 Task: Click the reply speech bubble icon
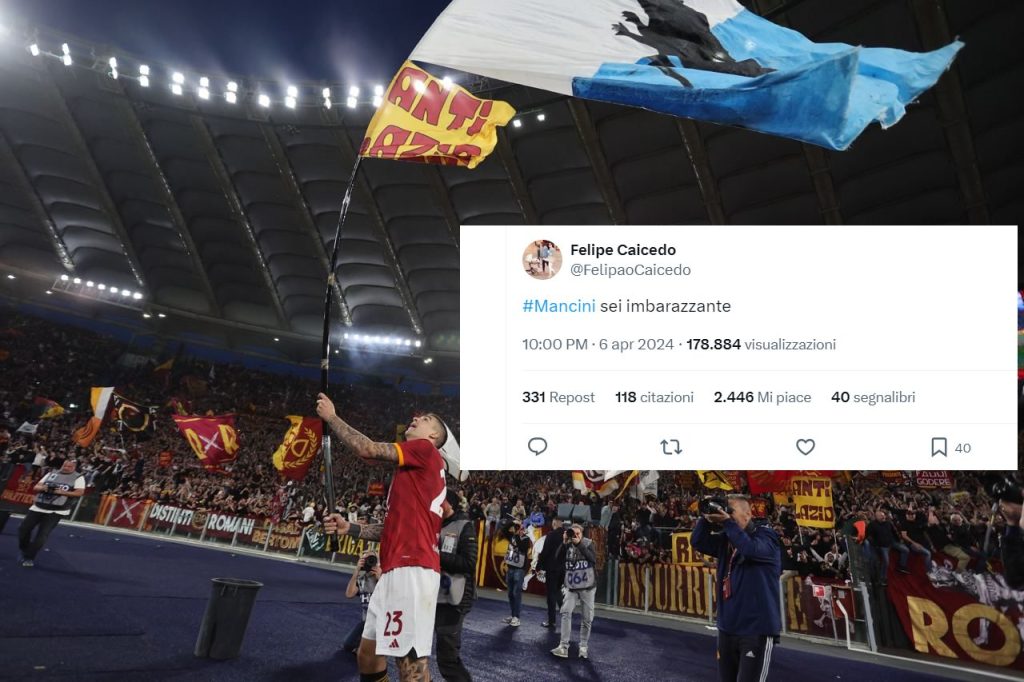pos(537,447)
